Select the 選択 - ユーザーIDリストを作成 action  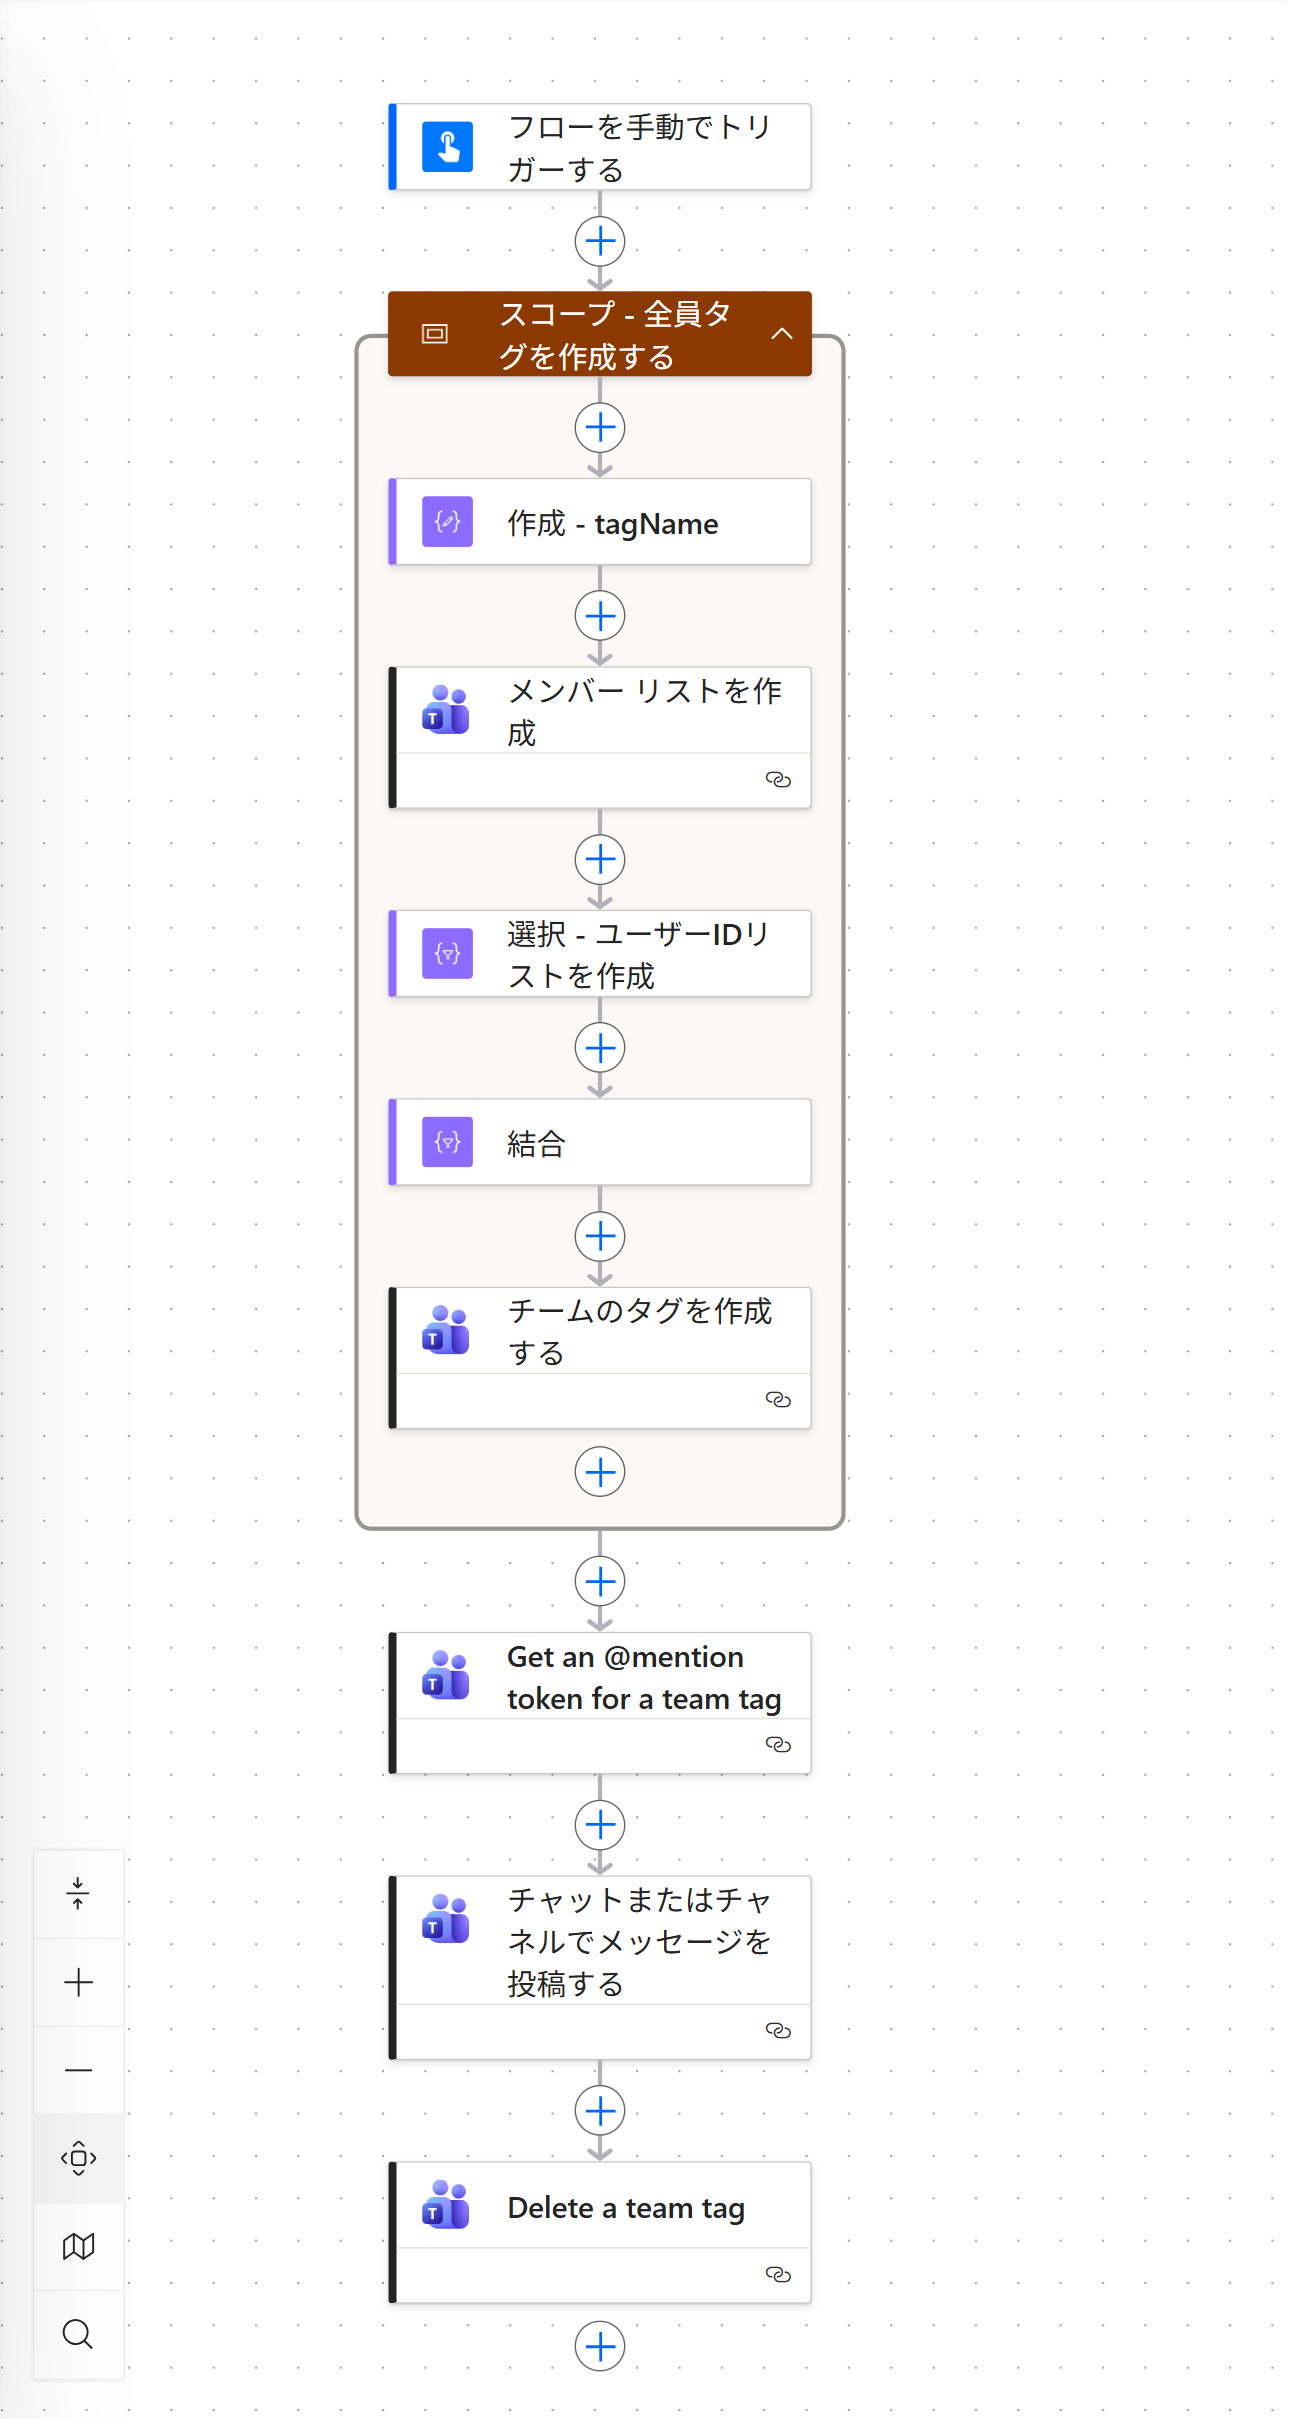637,954
